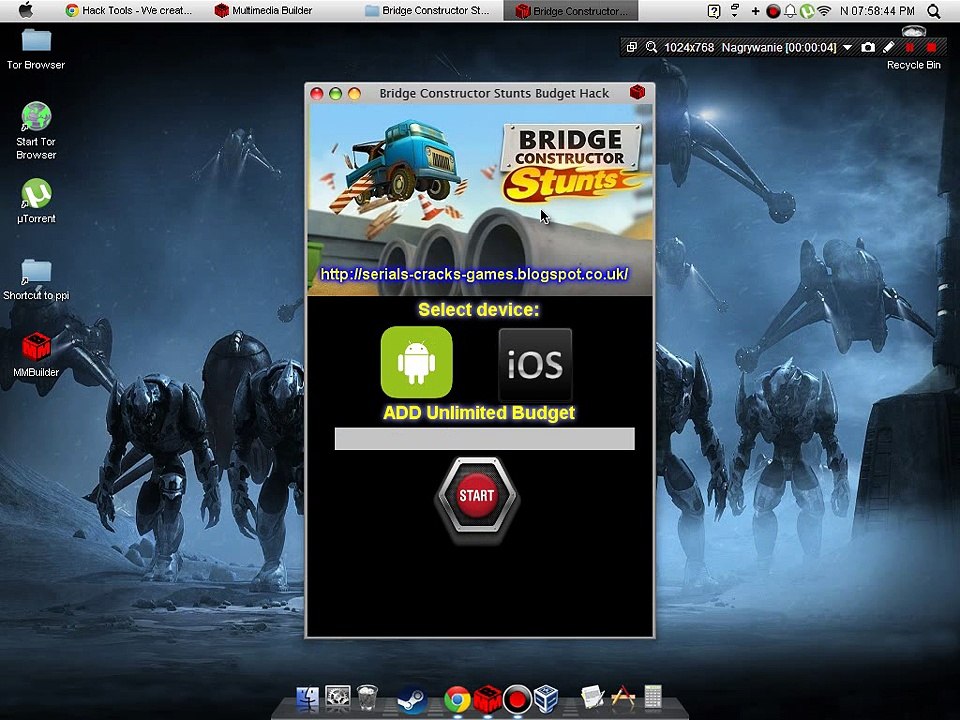Screen dimensions: 960x720
Task: Switch to Multimedia Builder taskbar tab
Action: point(264,10)
